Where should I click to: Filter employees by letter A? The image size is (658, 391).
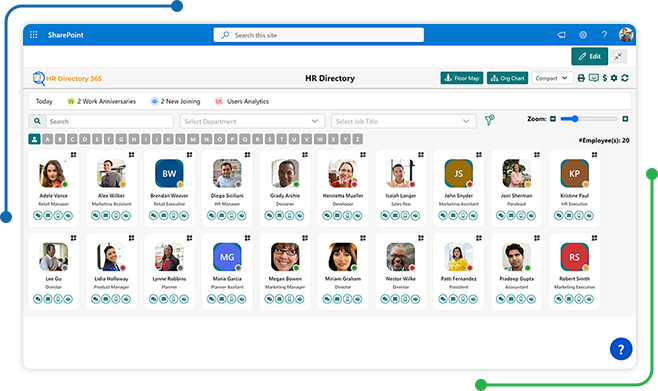click(x=47, y=139)
